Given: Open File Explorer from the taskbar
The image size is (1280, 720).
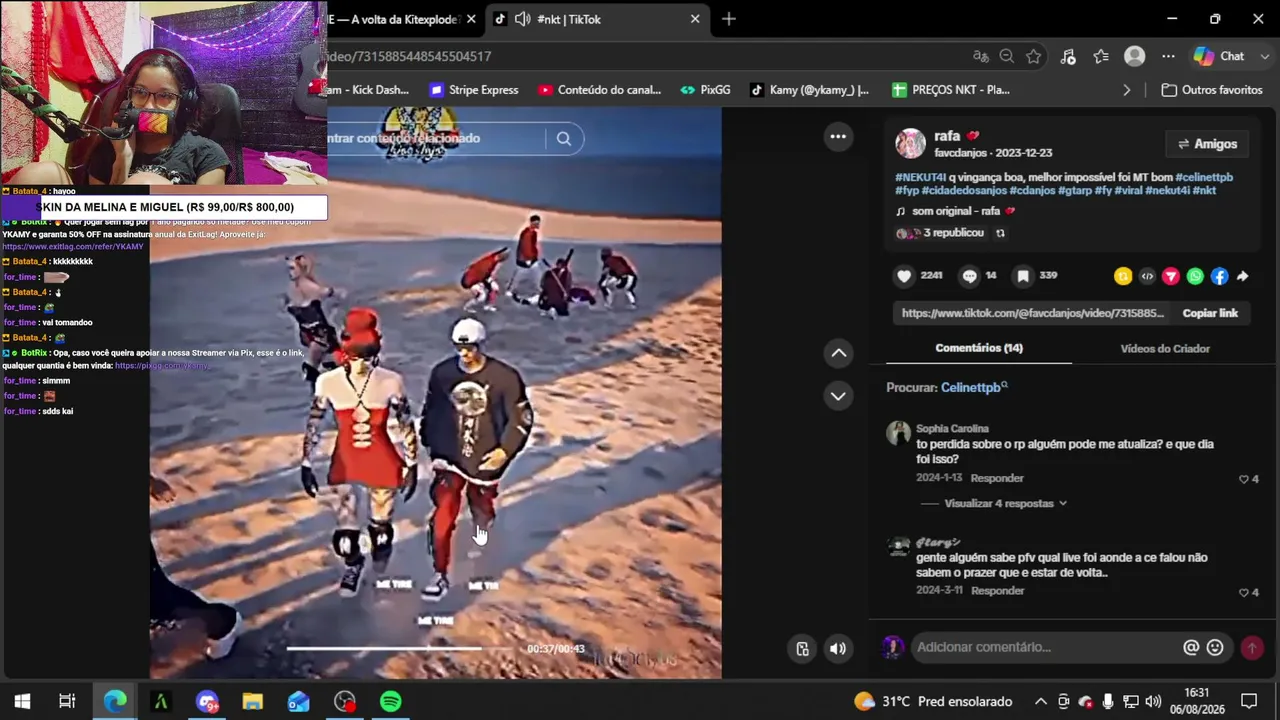Looking at the screenshot, I should (252, 702).
